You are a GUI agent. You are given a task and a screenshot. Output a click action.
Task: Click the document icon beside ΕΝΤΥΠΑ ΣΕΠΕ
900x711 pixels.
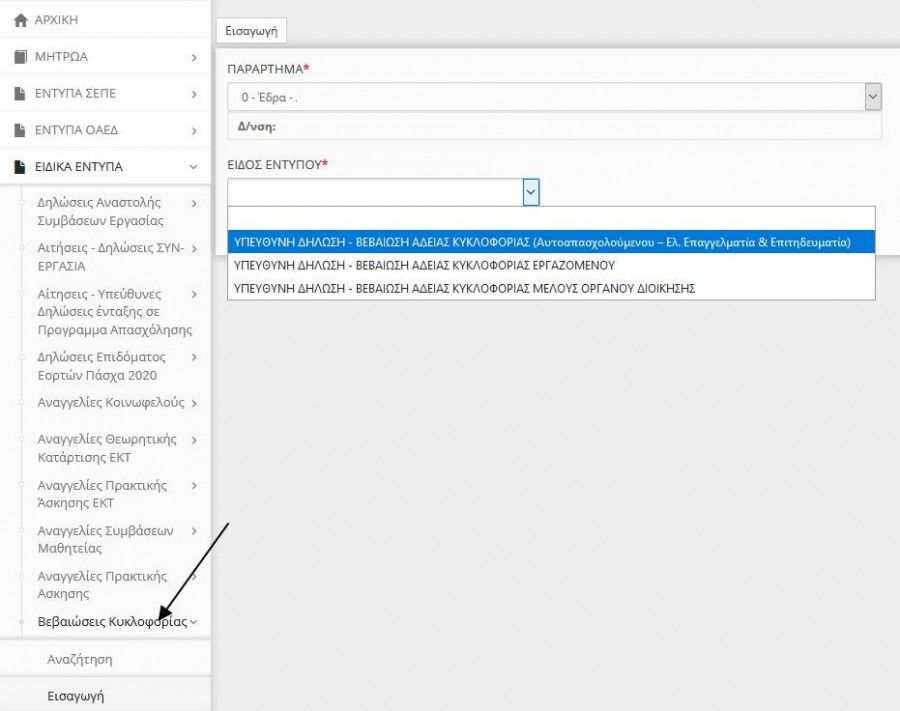coord(19,94)
